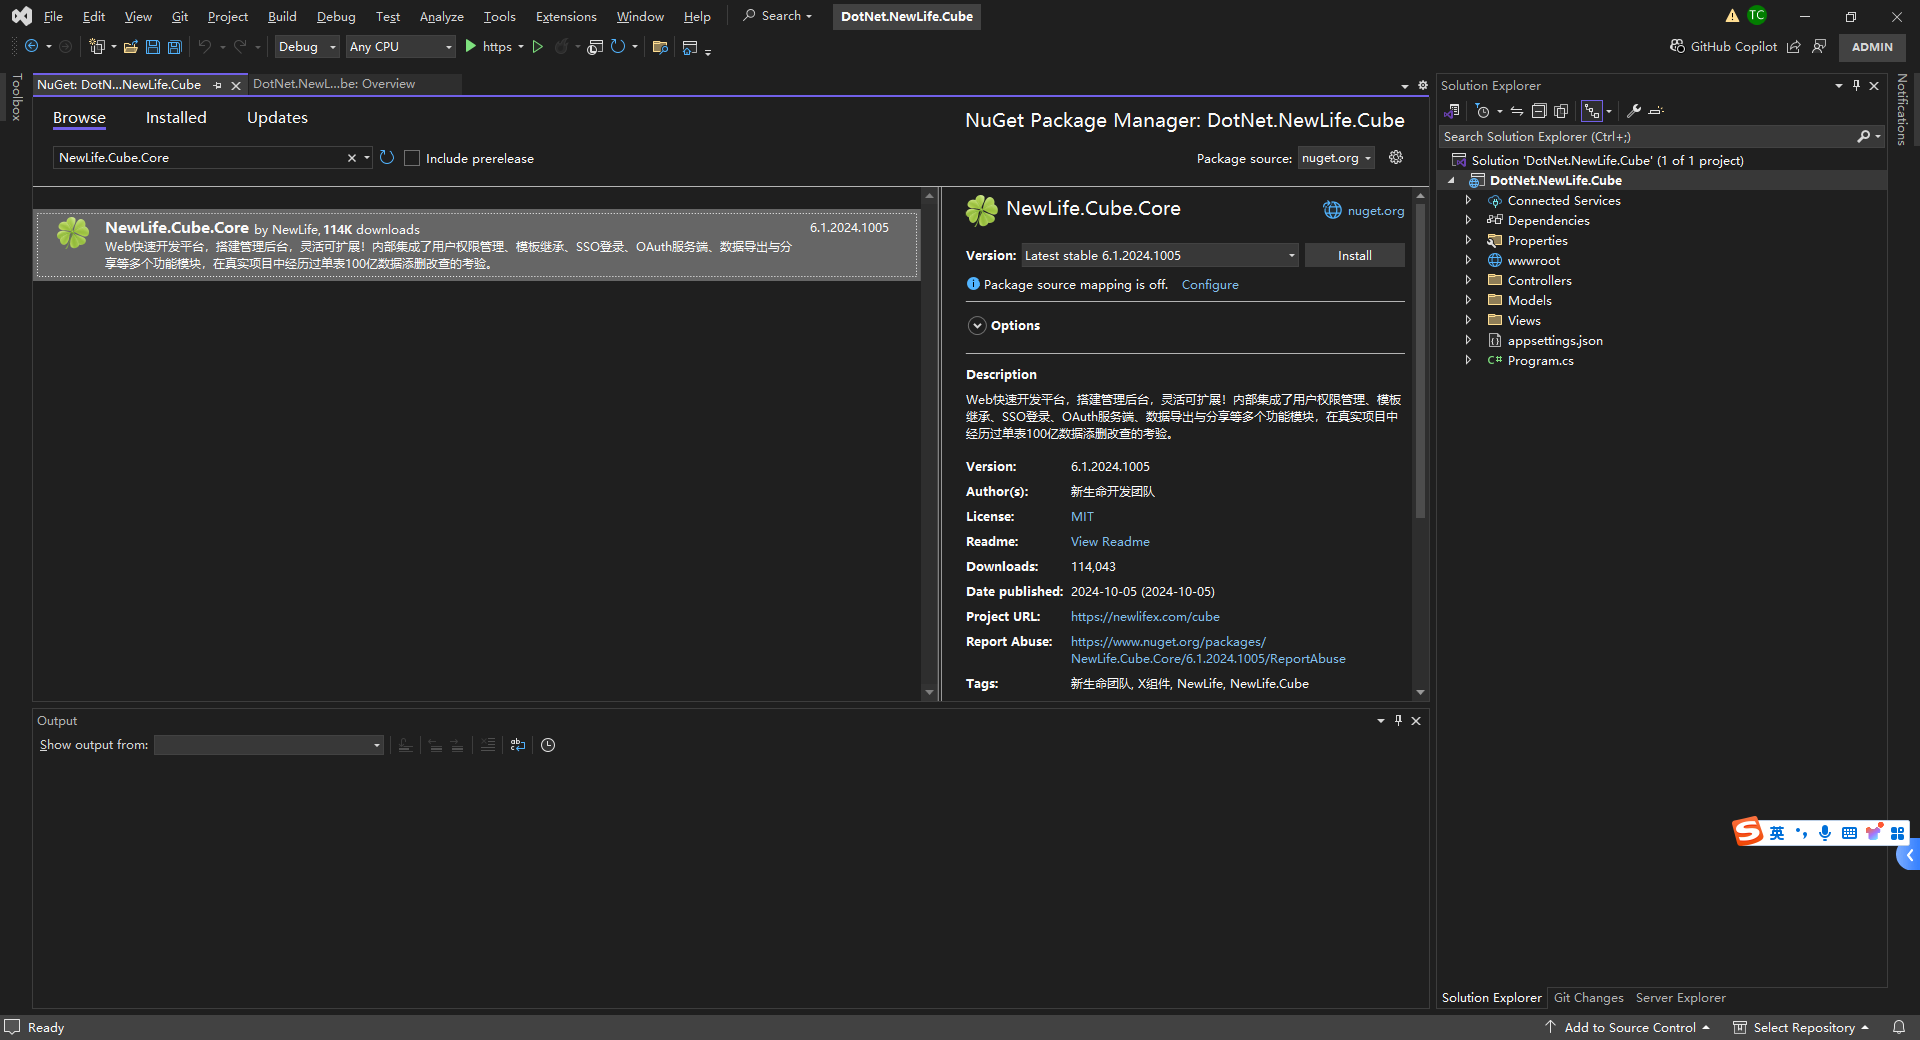Click the browser link window icon
Image resolution: width=1920 pixels, height=1040 pixels.
(595, 47)
